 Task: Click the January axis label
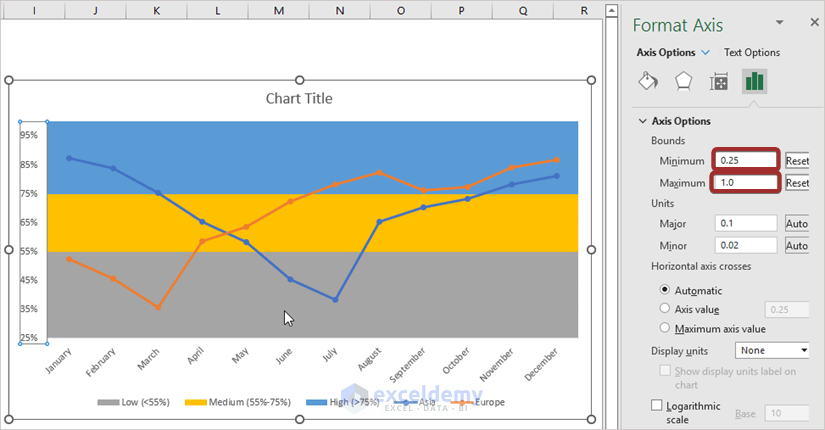pyautogui.click(x=58, y=361)
